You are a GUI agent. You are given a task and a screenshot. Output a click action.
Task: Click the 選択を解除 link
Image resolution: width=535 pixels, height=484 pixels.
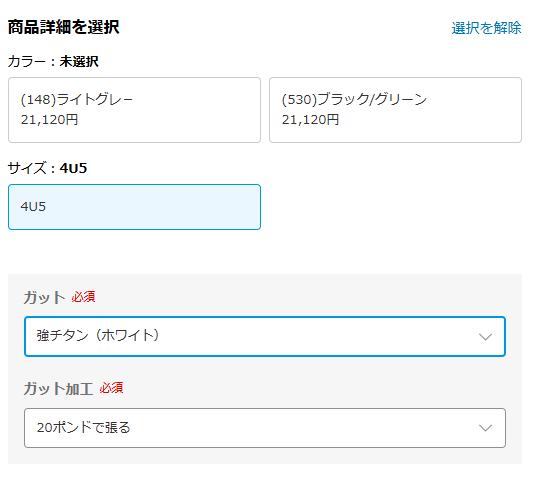(x=486, y=28)
